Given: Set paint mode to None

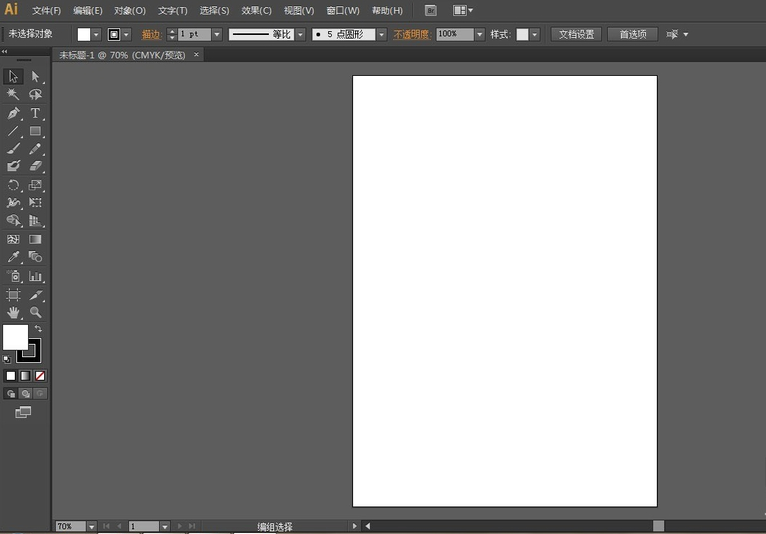Looking at the screenshot, I should [40, 376].
